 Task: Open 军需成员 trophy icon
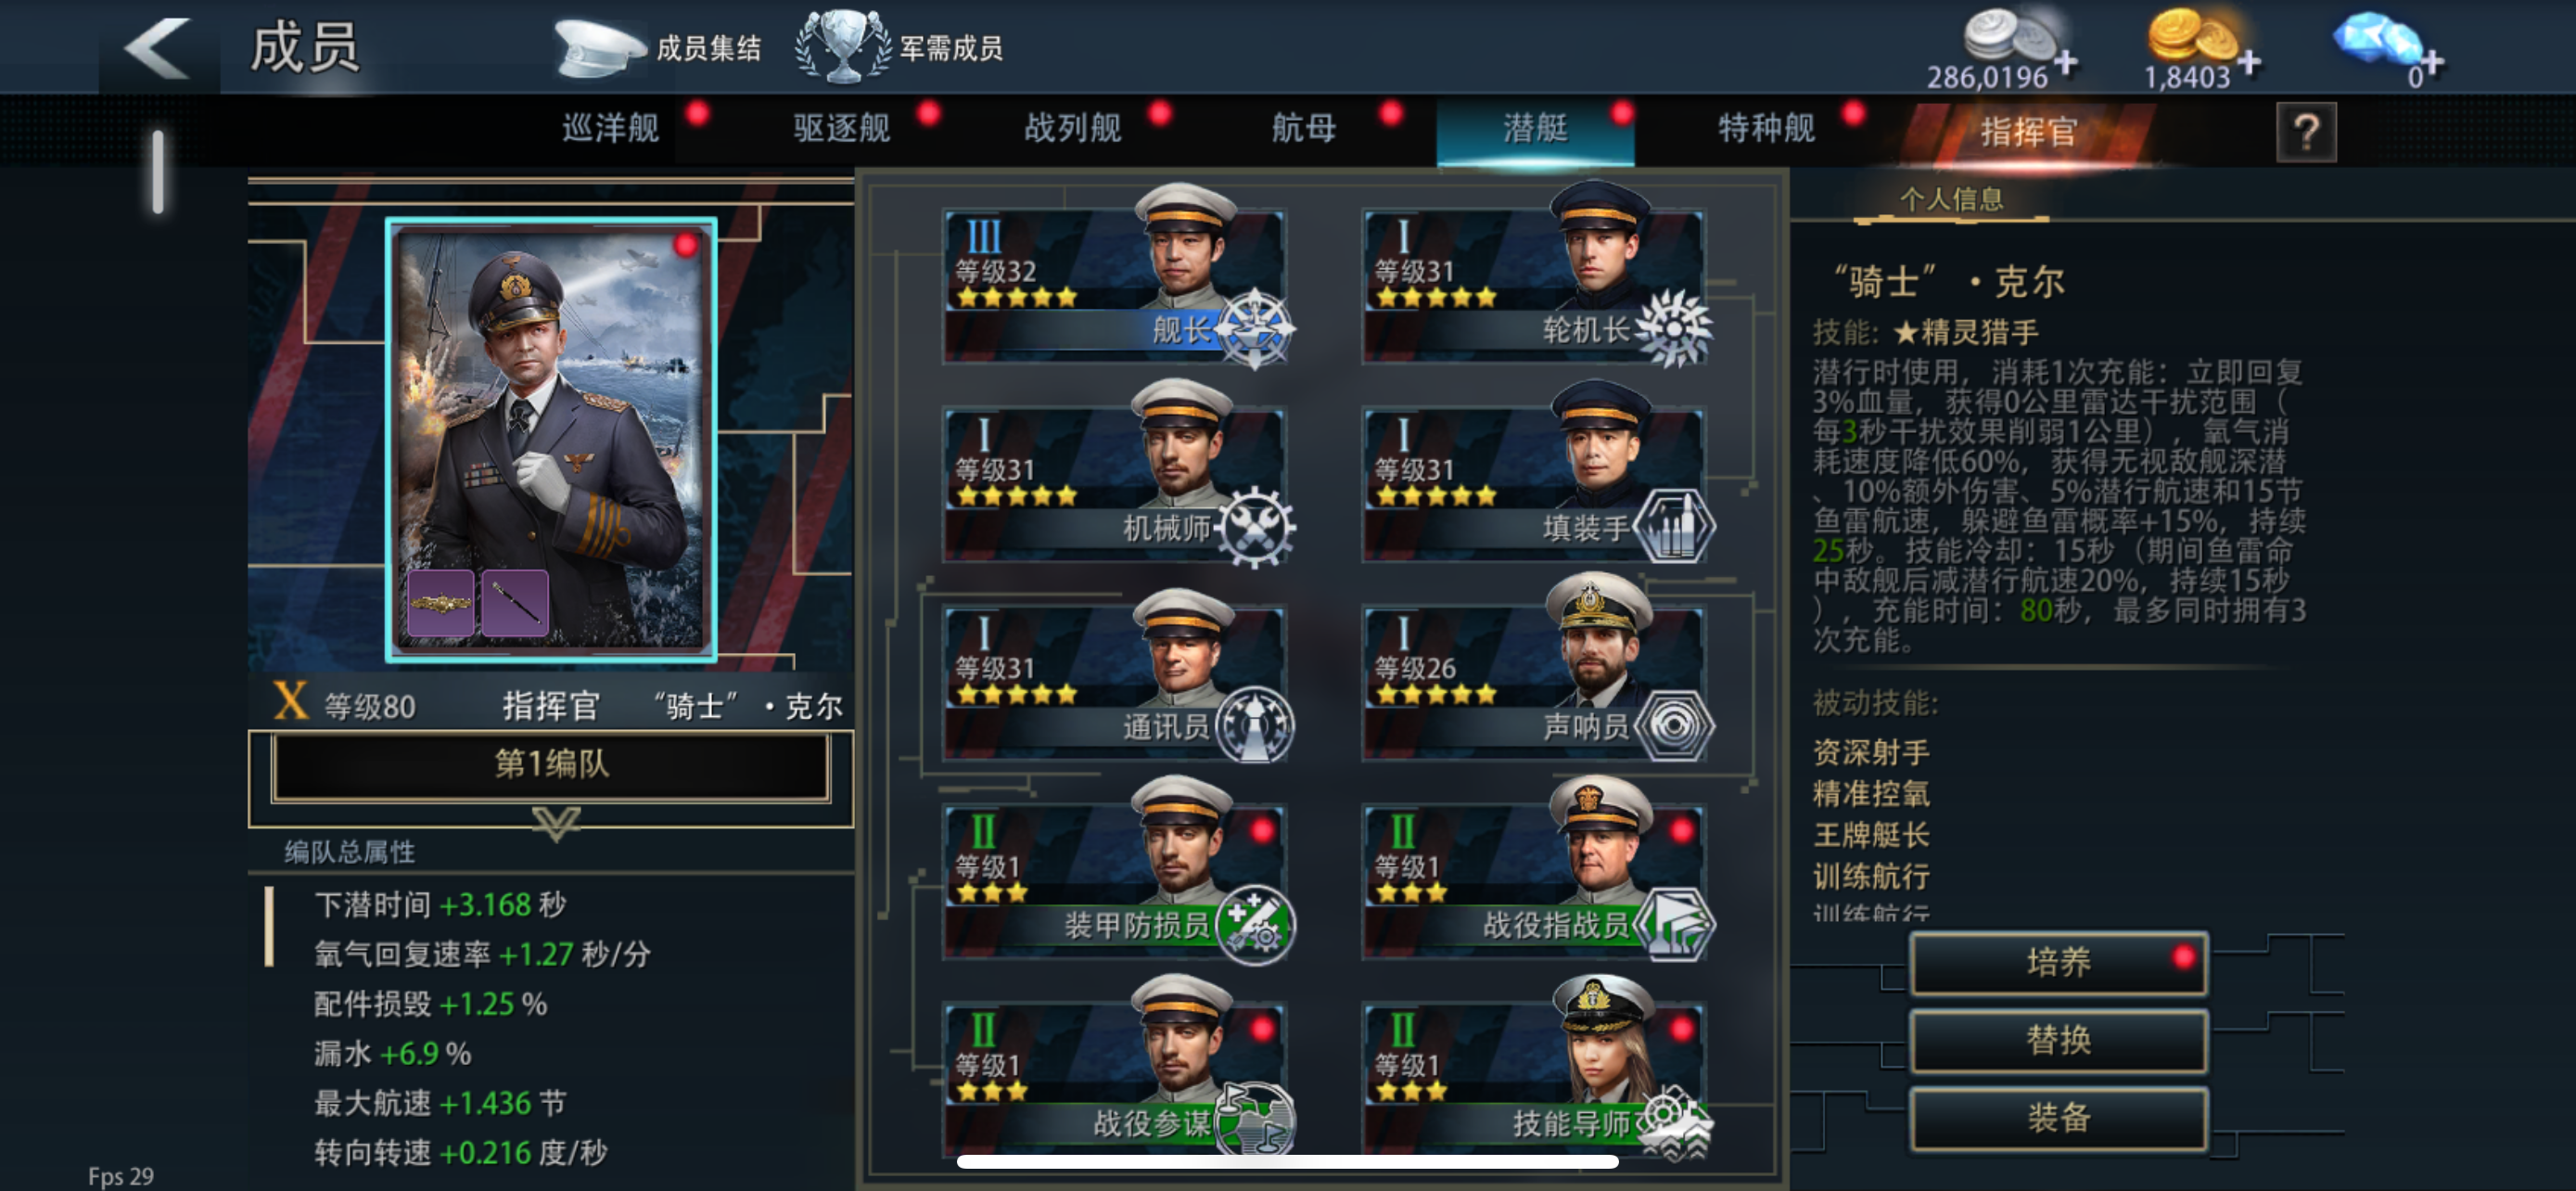(842, 46)
